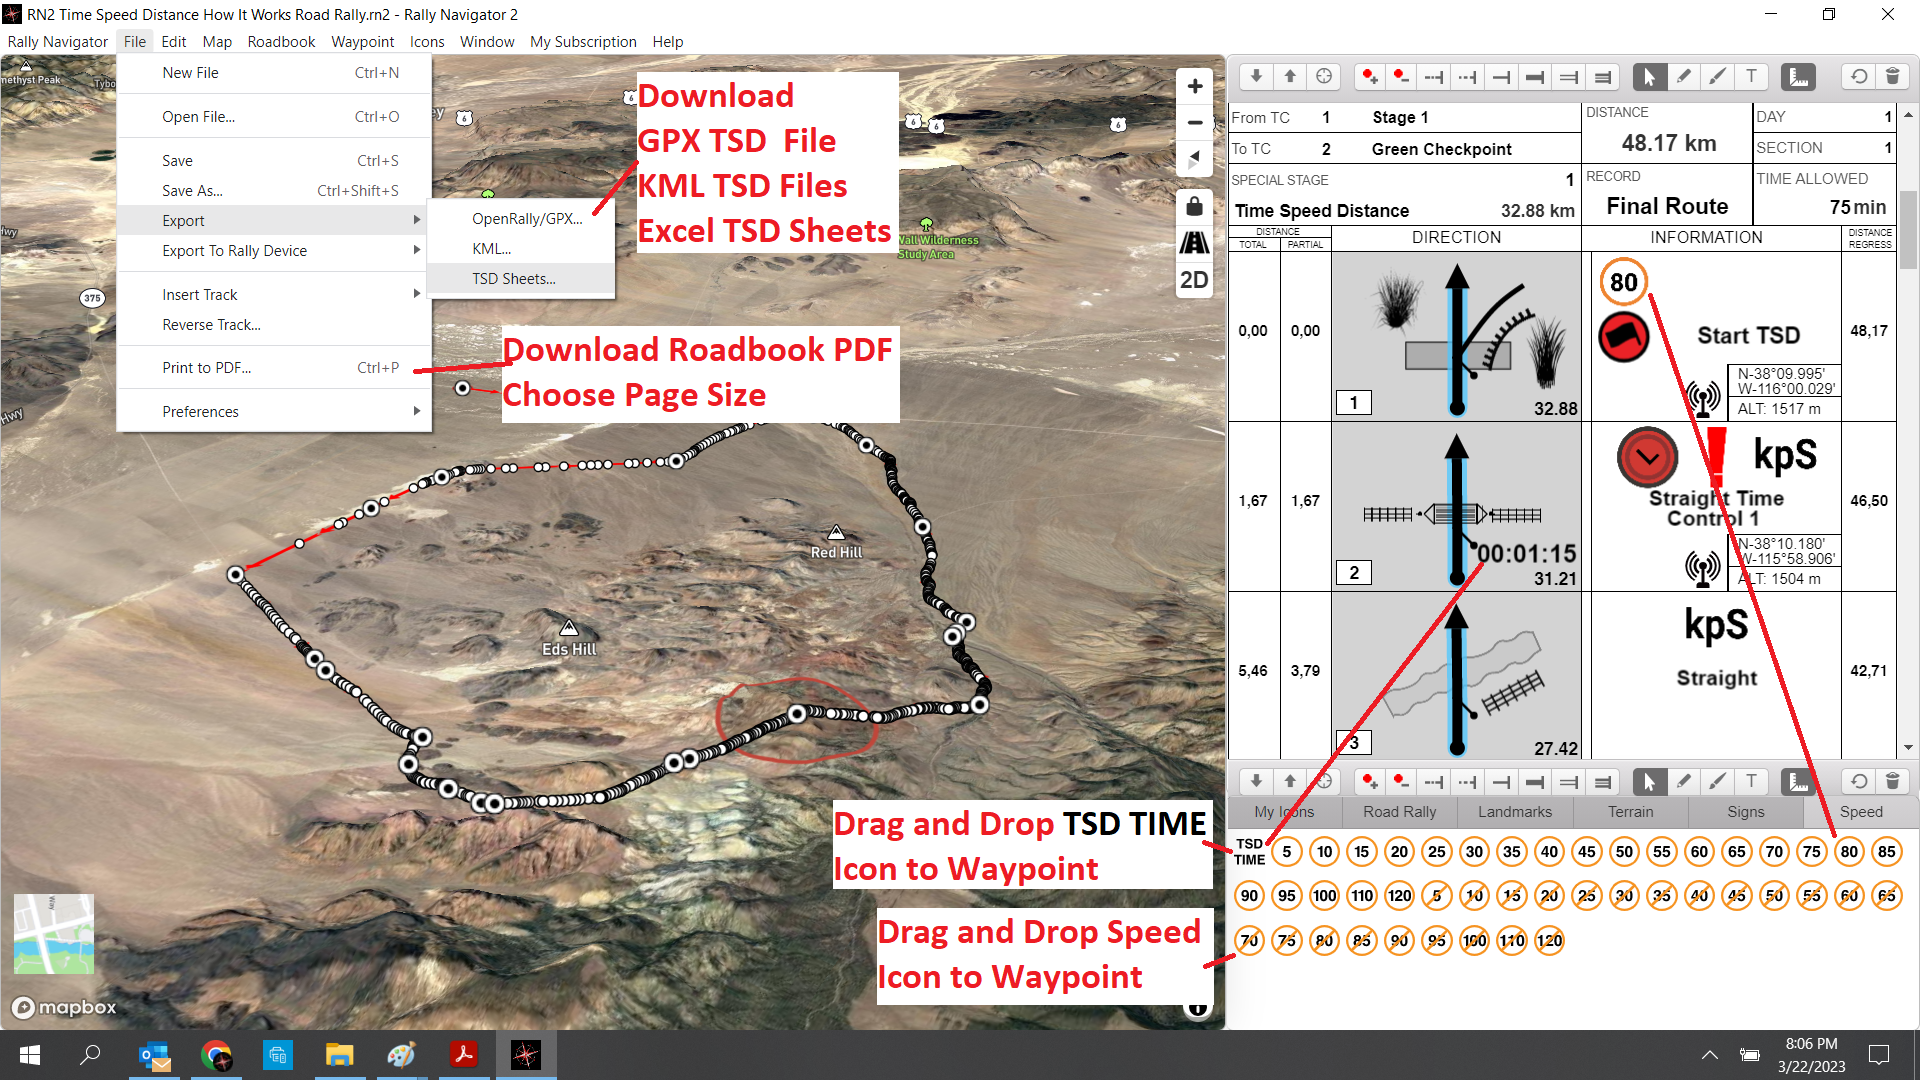The width and height of the screenshot is (1920, 1080).
Task: Expand the Export submenu arrow
Action: (417, 220)
